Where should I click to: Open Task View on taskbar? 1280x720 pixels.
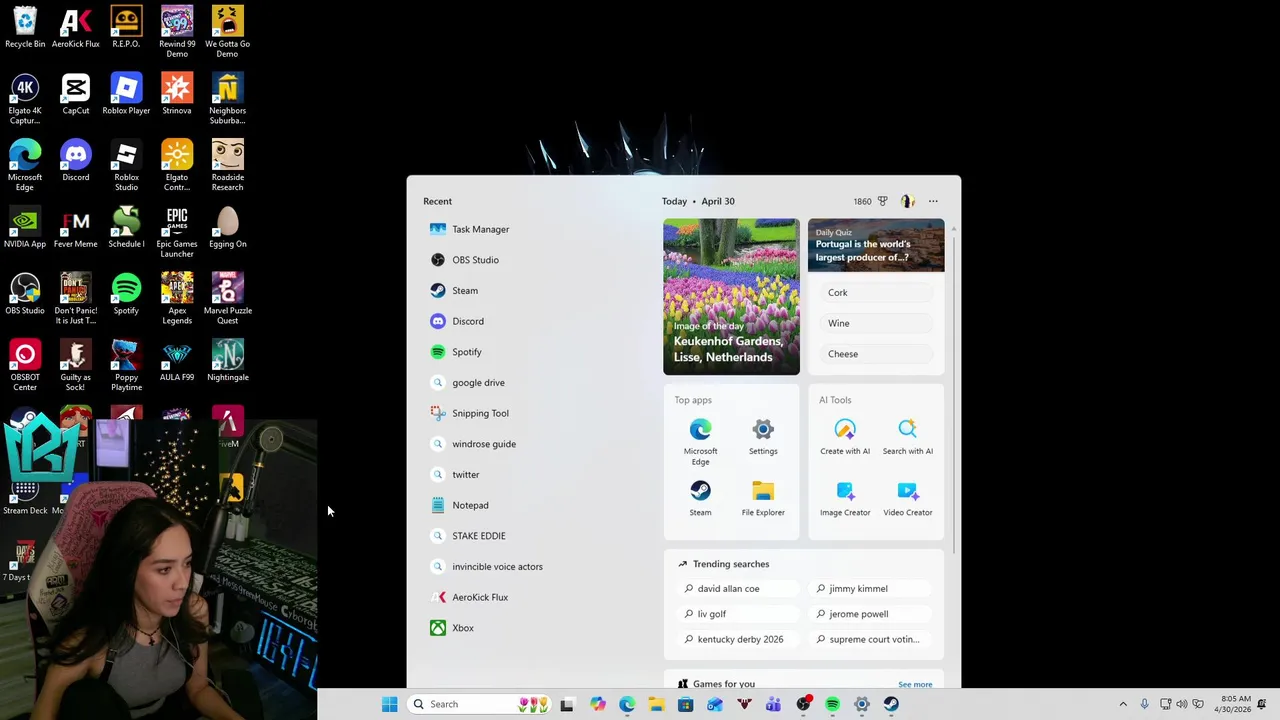[567, 704]
